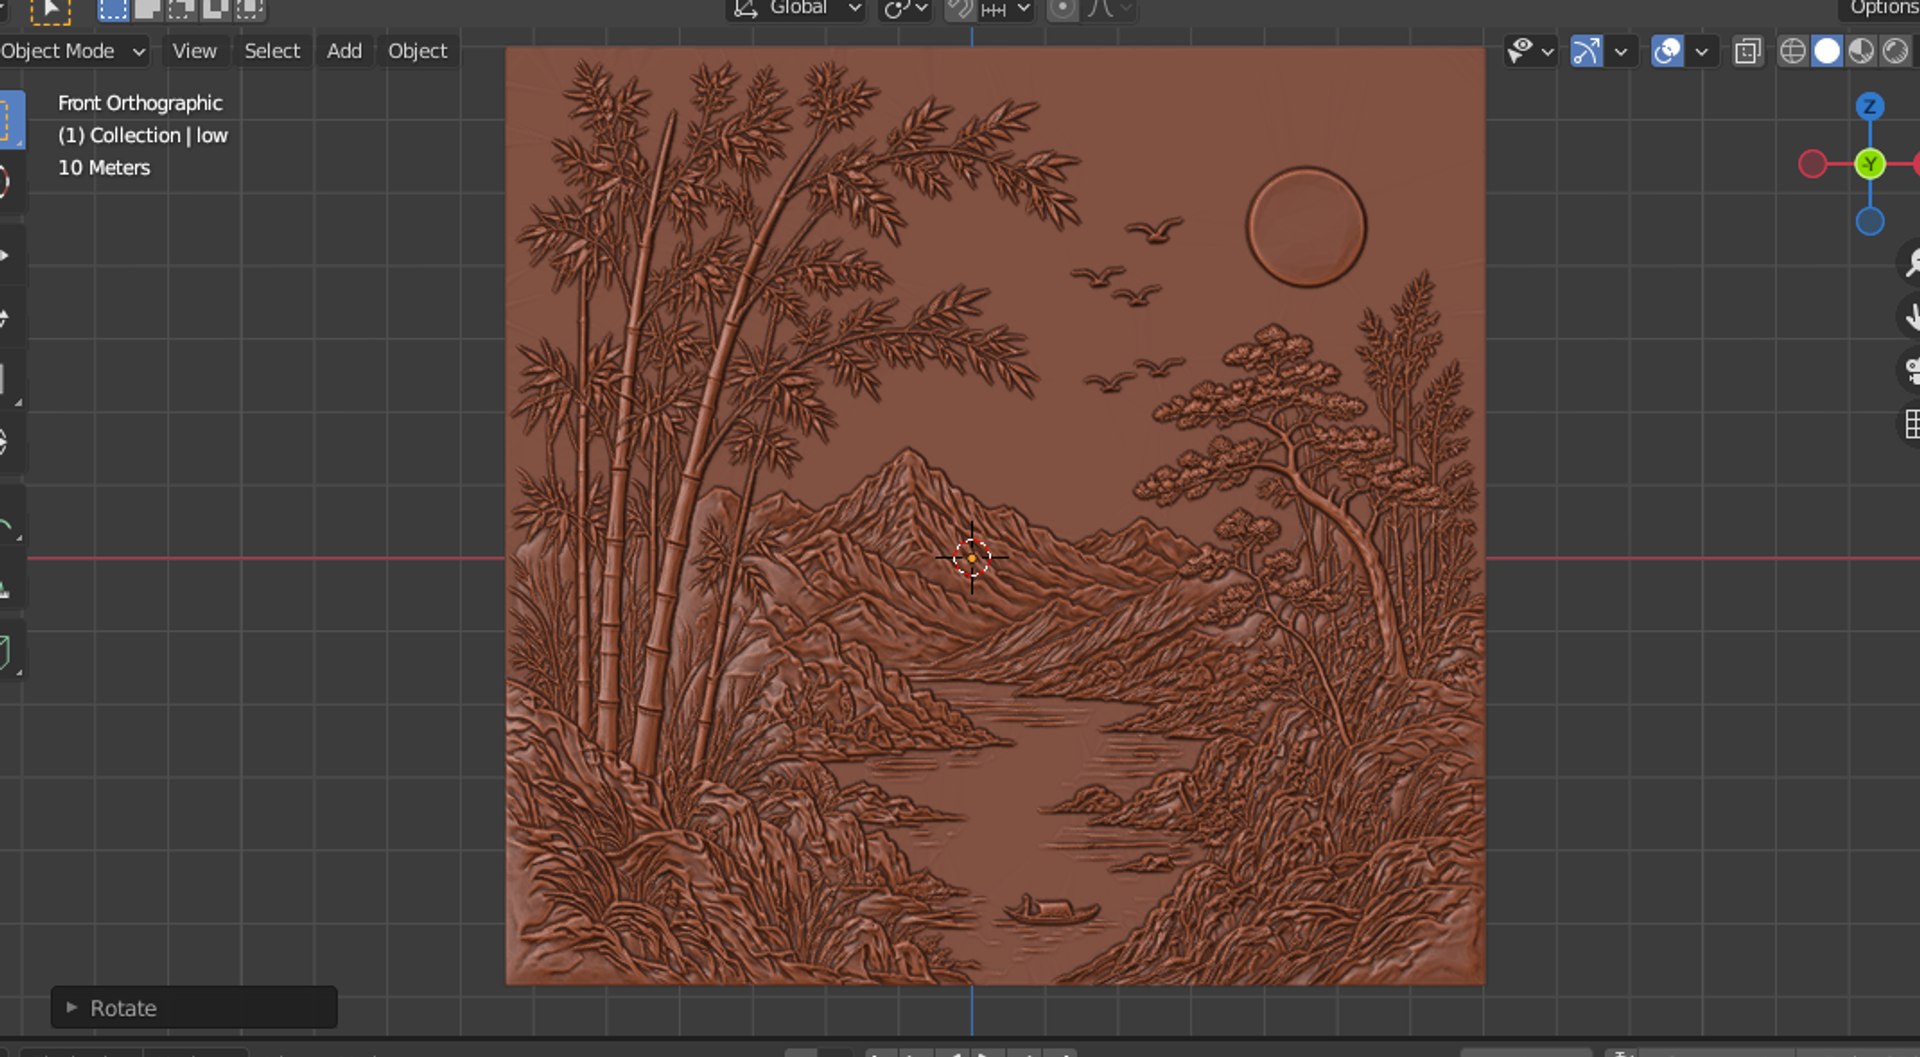Image resolution: width=1920 pixels, height=1057 pixels.
Task: Expand the Rotate operator panel
Action: [194, 1007]
